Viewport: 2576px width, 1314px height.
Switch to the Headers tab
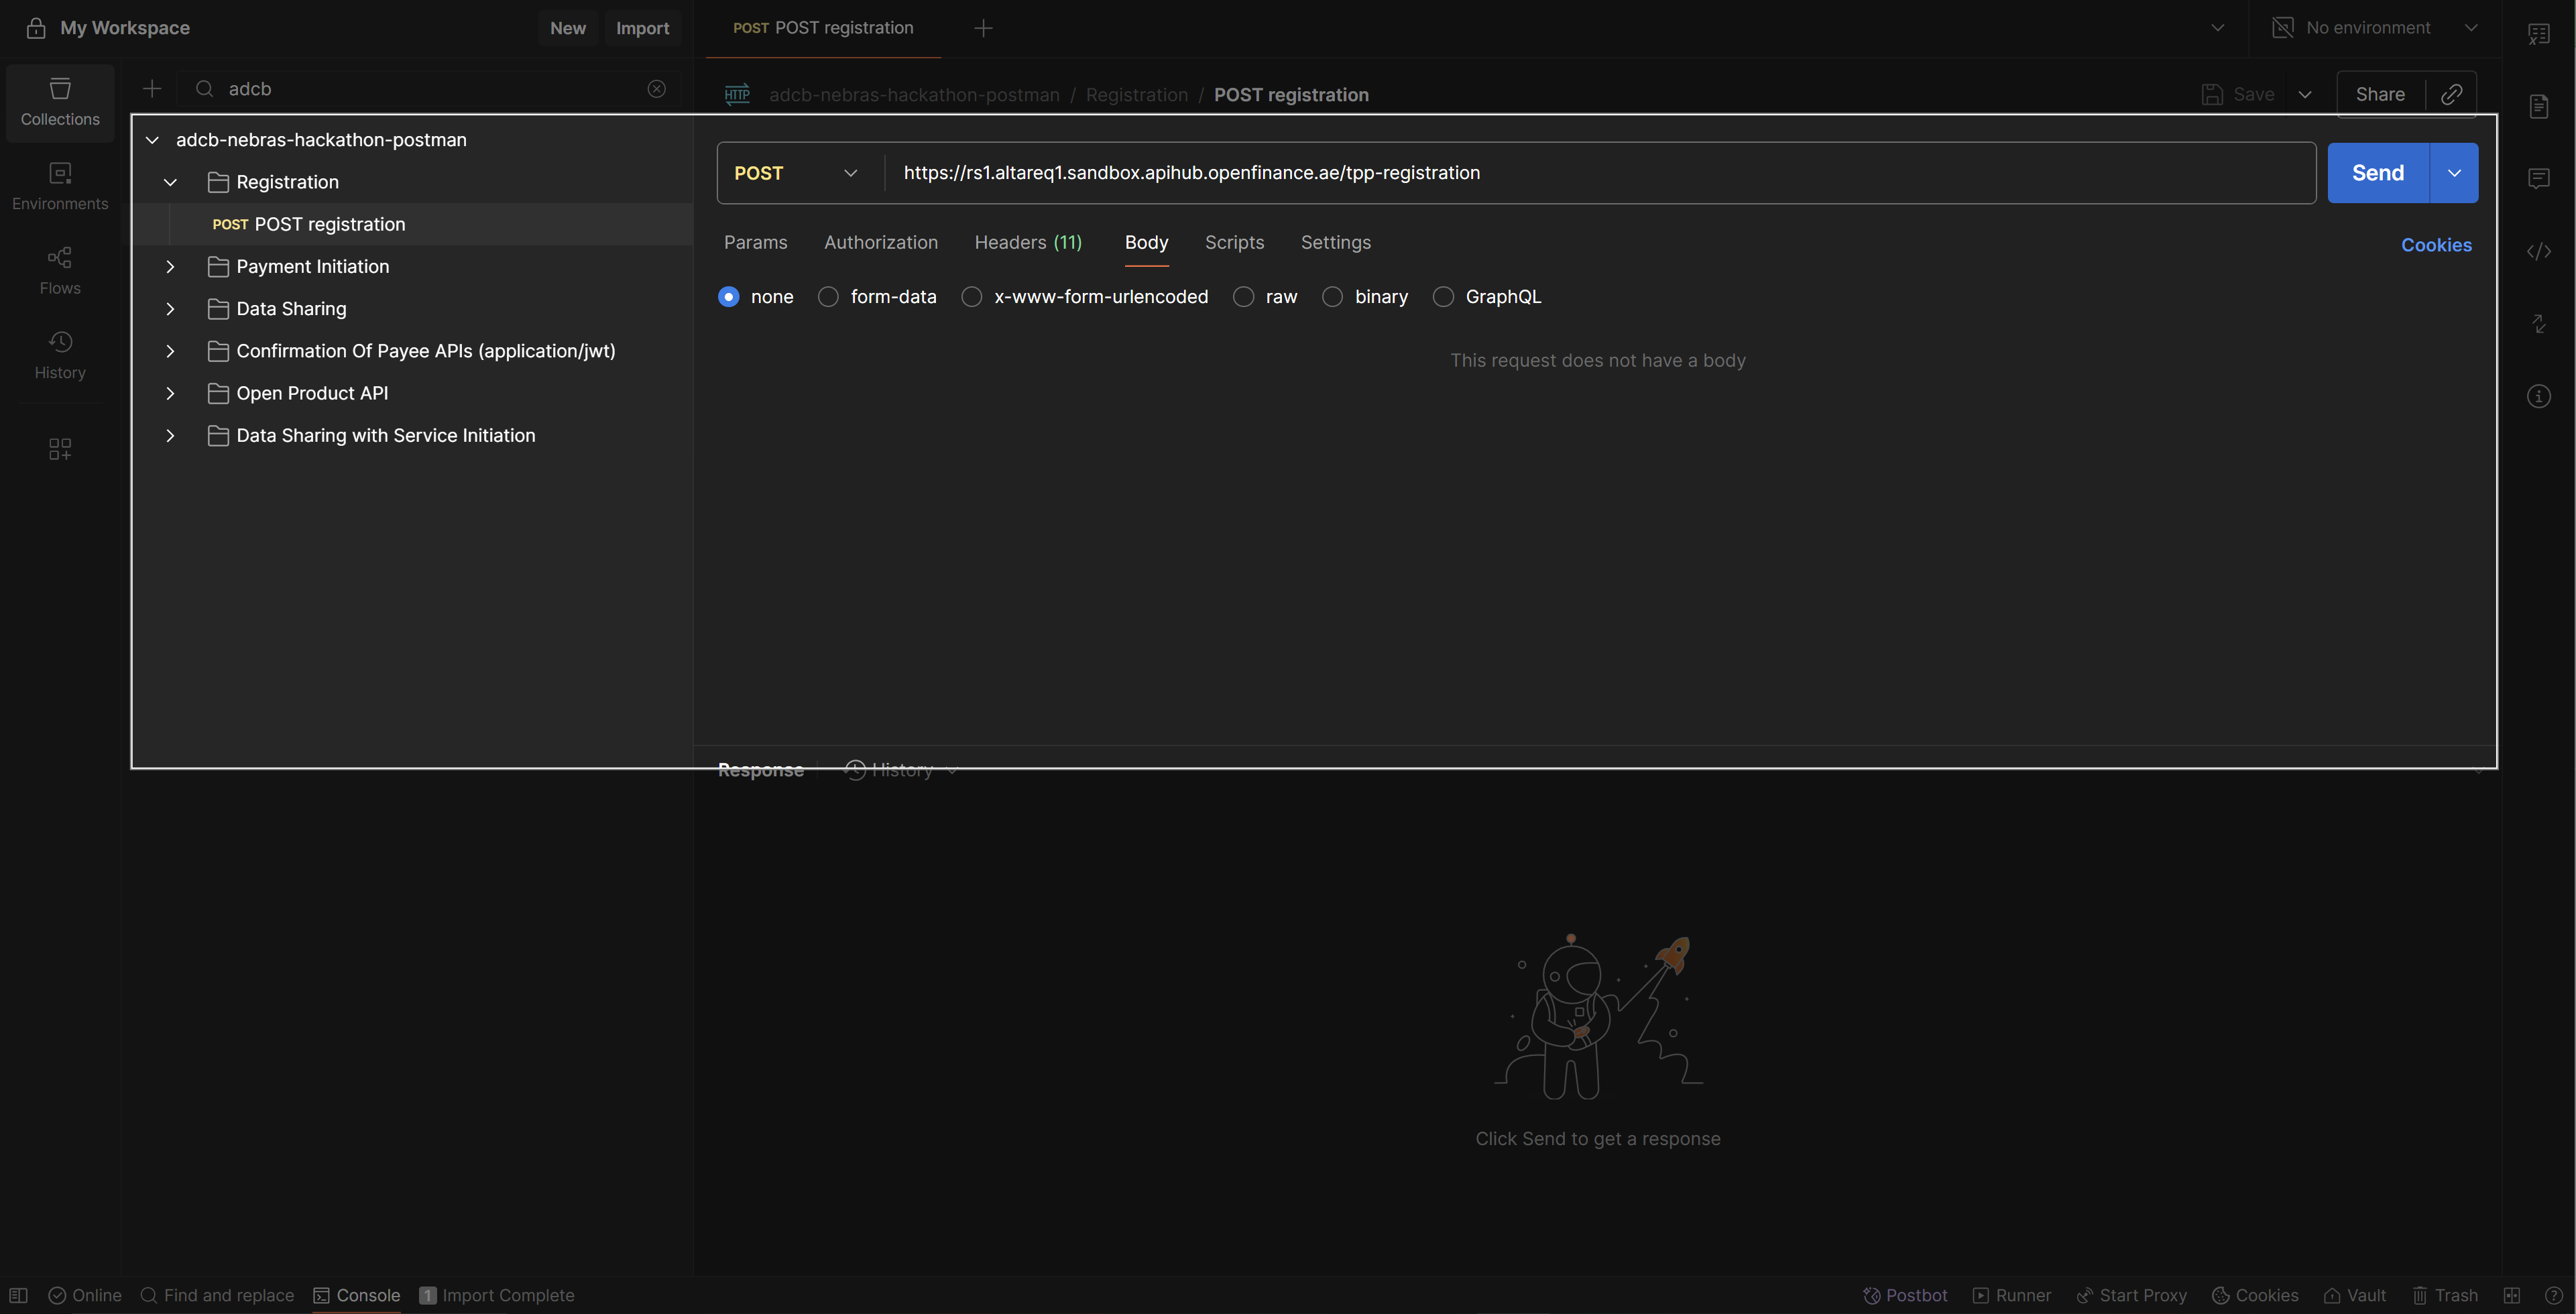click(1027, 242)
